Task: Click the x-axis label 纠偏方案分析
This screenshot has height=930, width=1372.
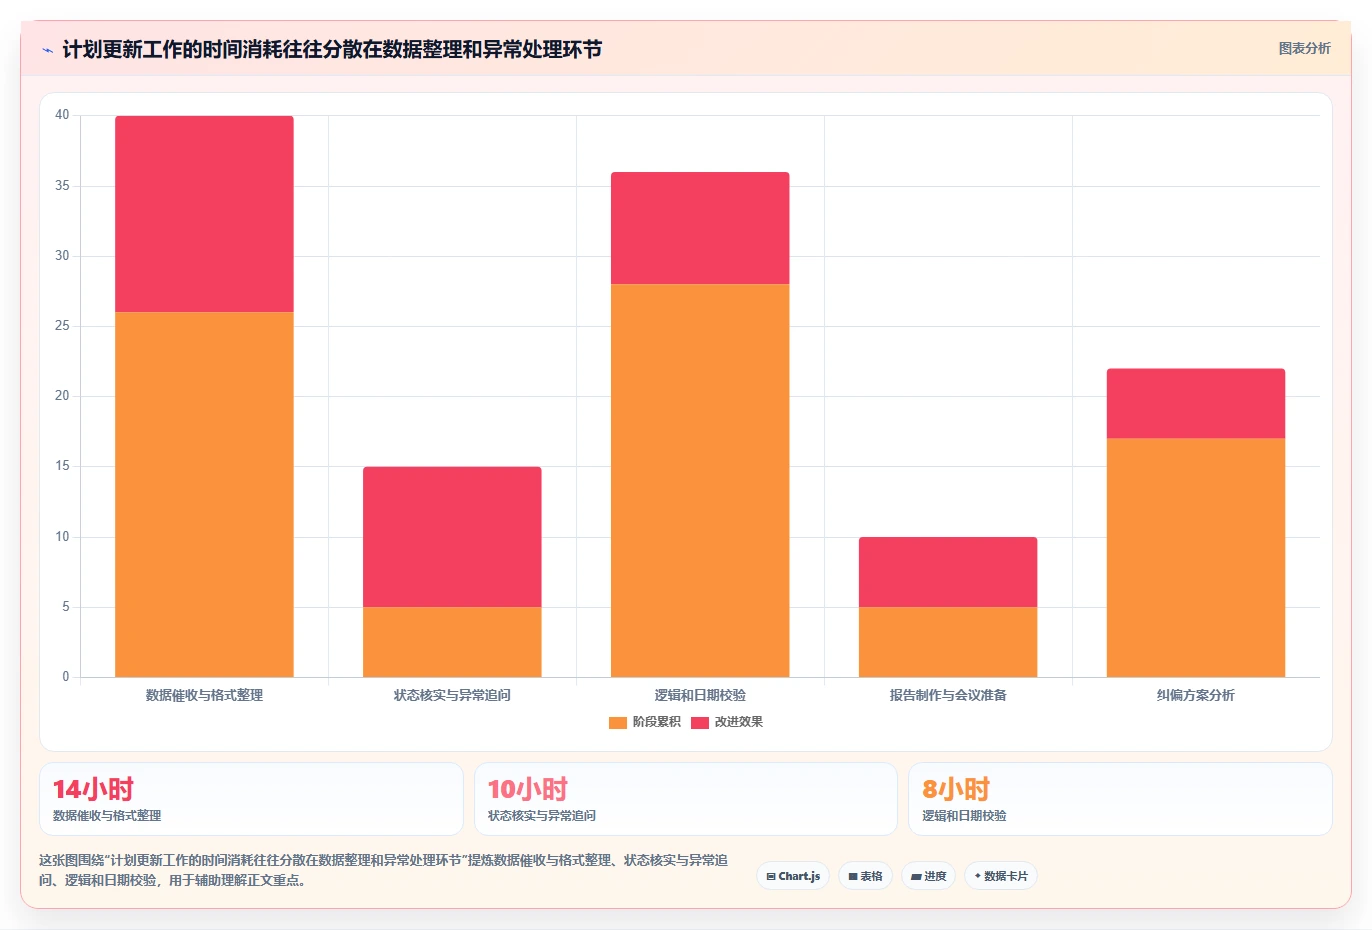Action: click(x=1196, y=695)
